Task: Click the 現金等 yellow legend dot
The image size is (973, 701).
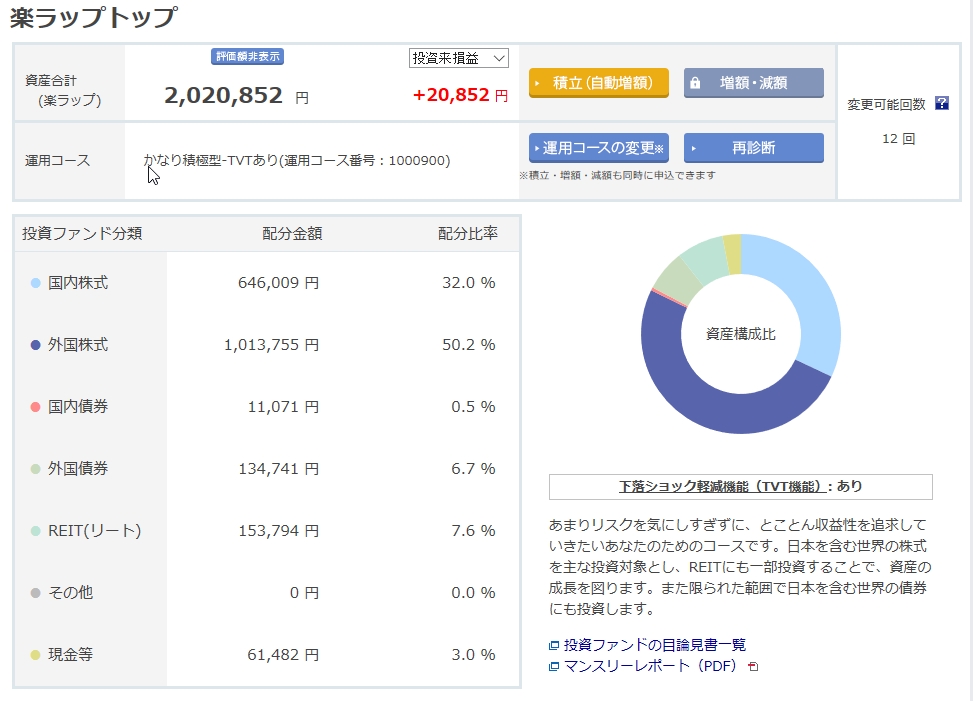Action: click(x=36, y=655)
